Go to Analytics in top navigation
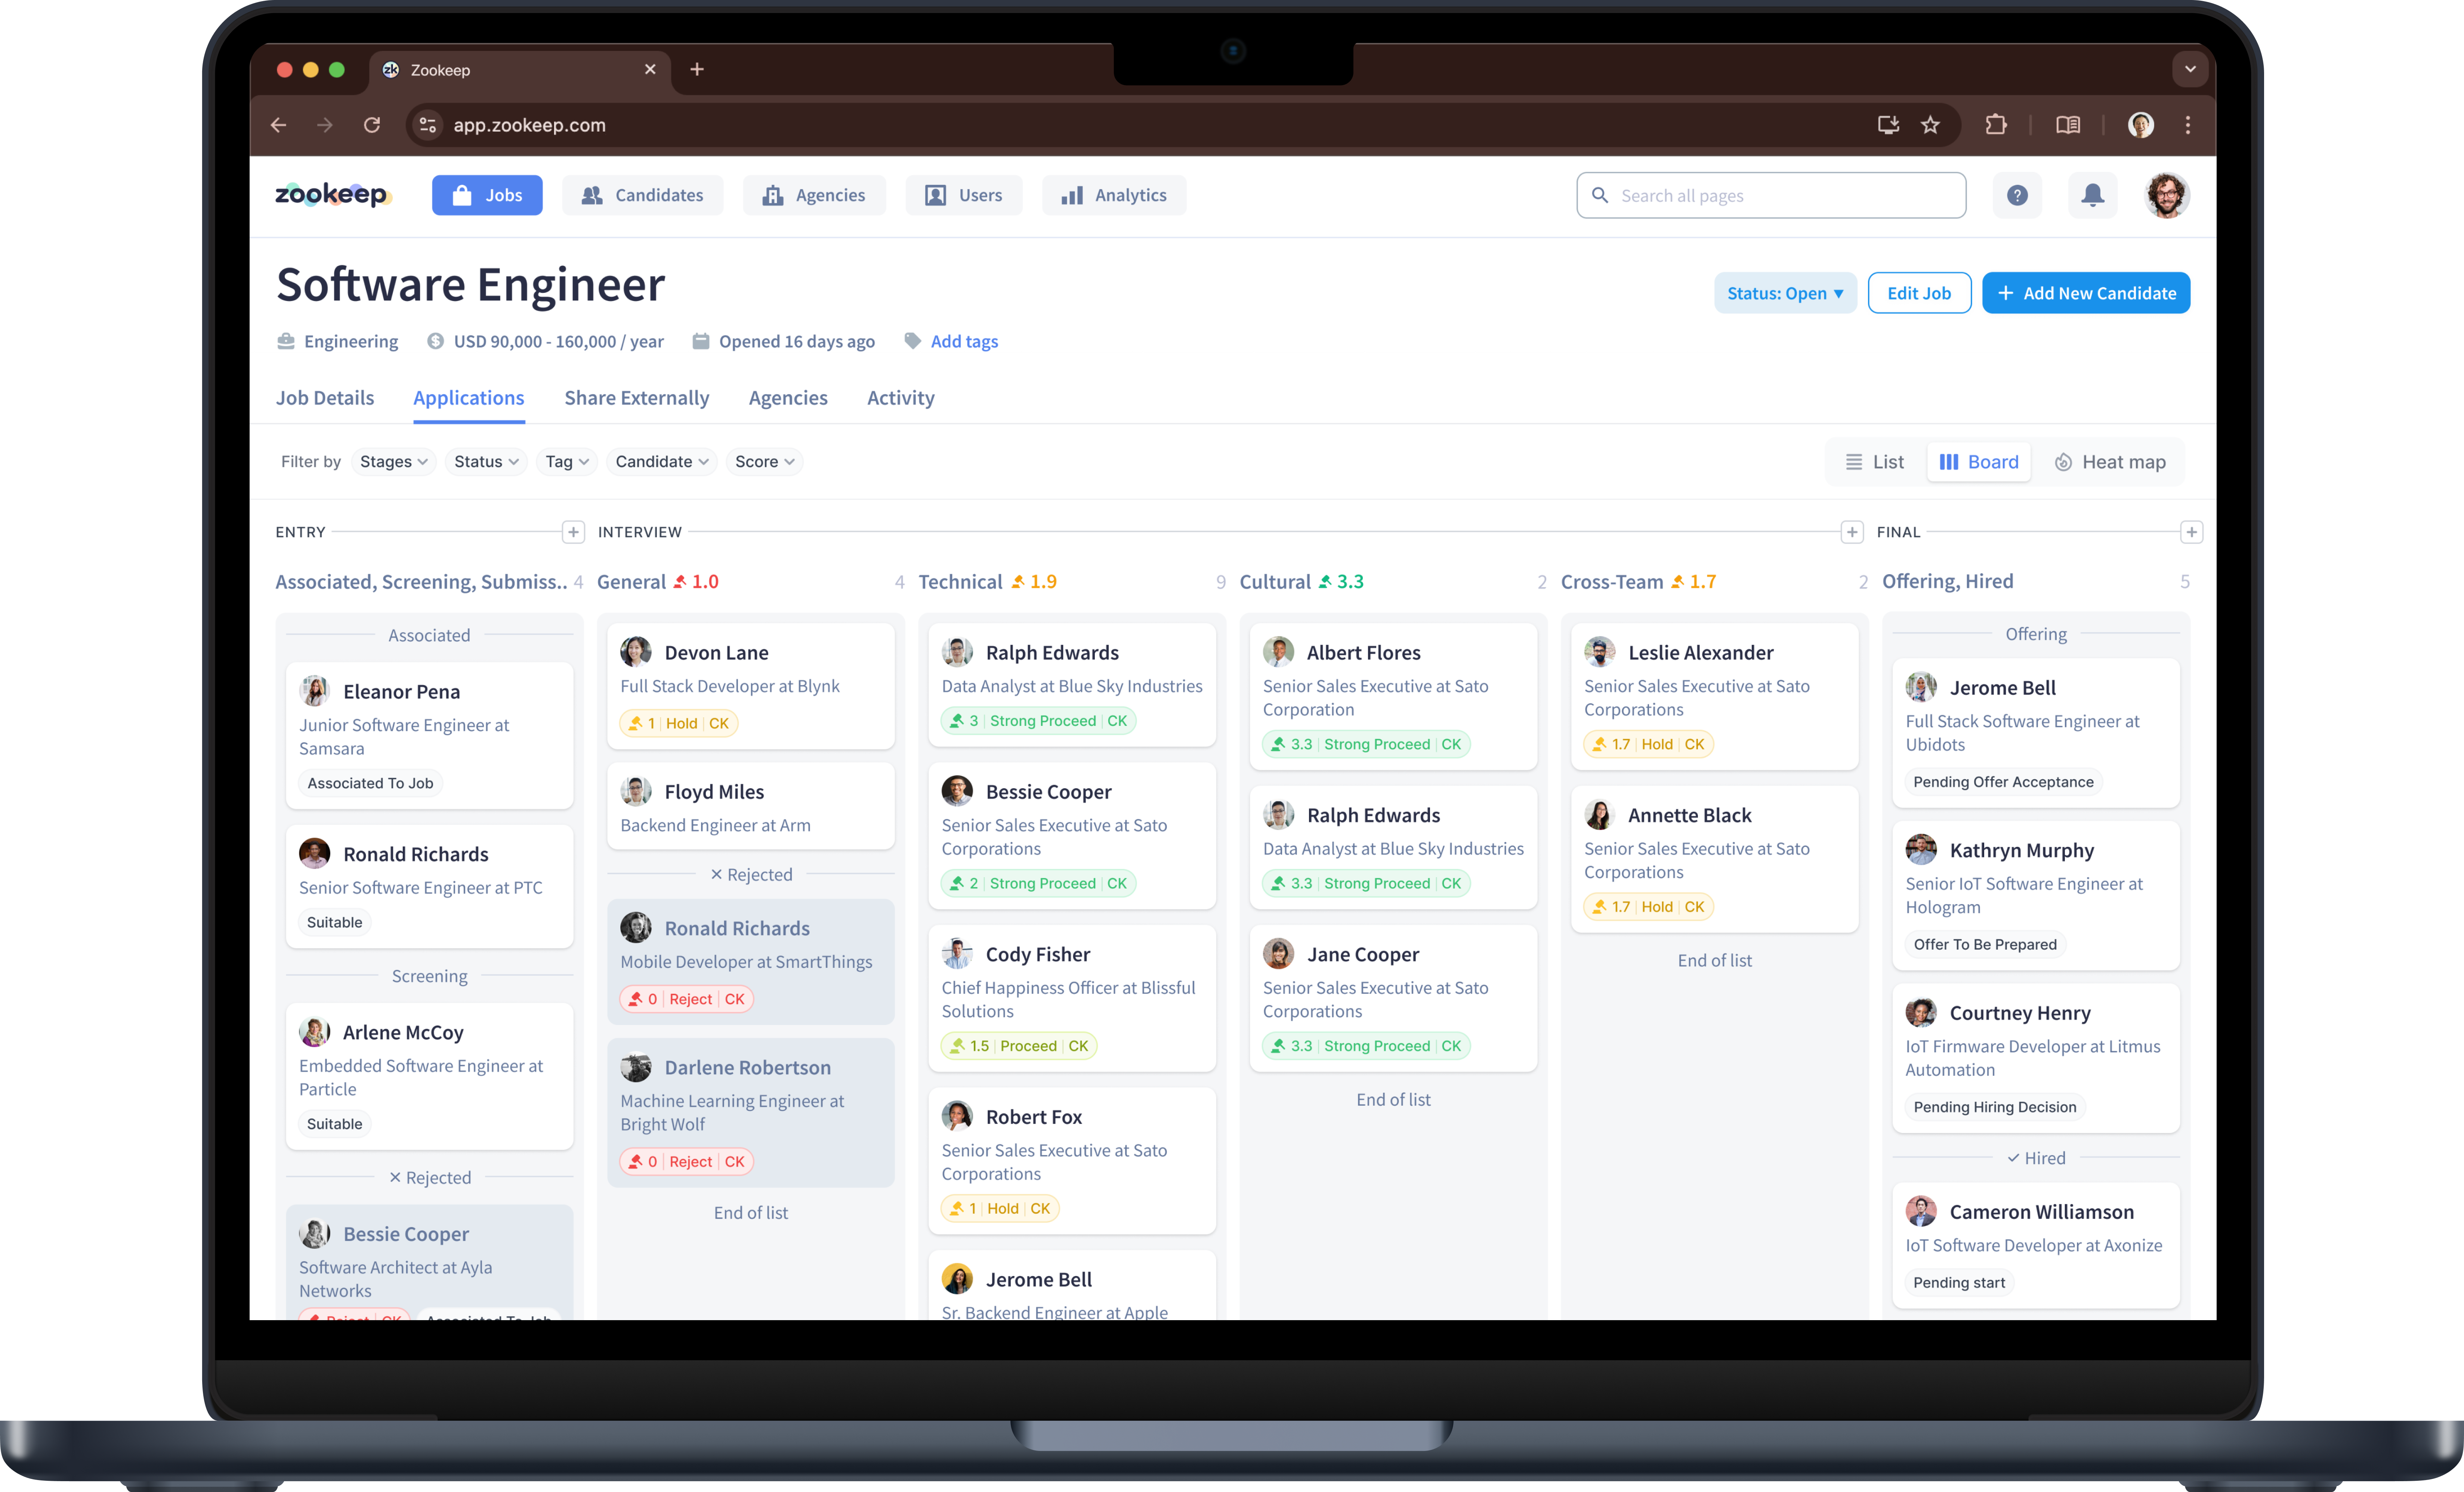This screenshot has height=1492, width=2464. (x=1114, y=195)
